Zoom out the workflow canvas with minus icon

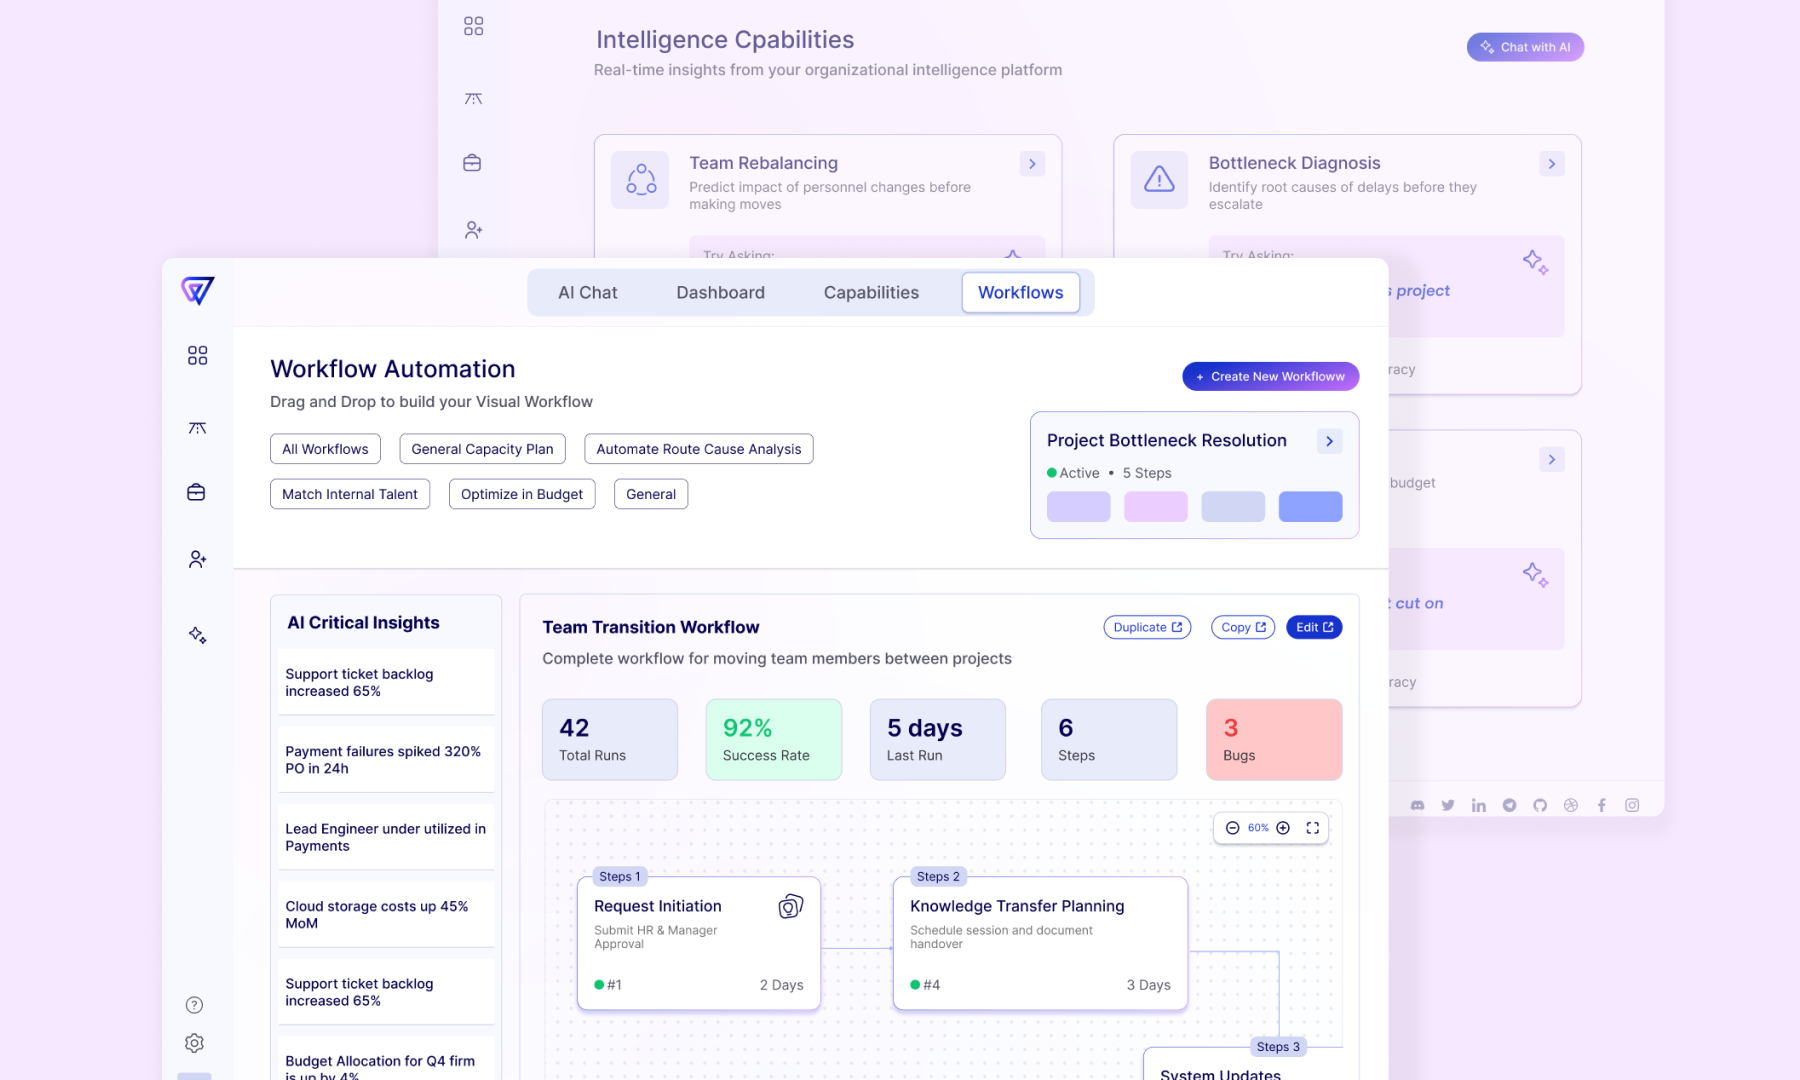1232,828
